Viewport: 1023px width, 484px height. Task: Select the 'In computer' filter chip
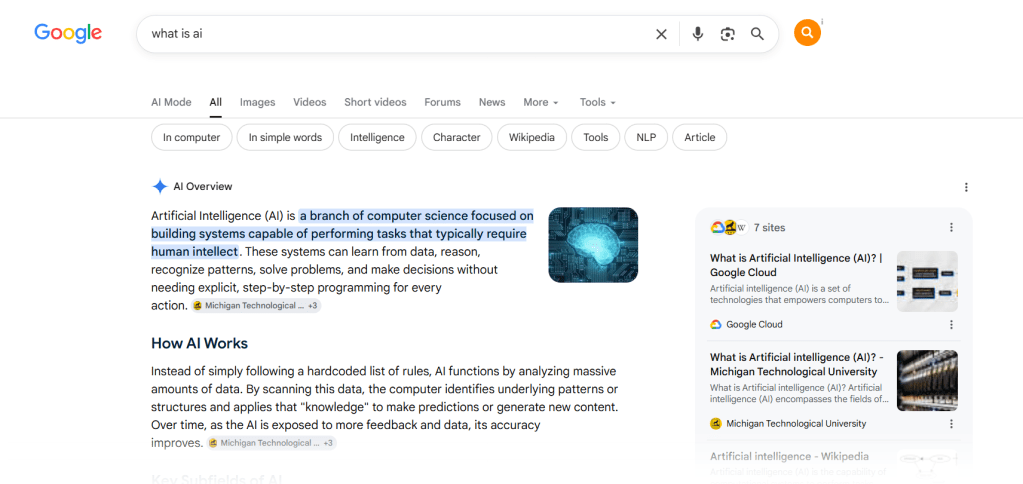point(191,137)
